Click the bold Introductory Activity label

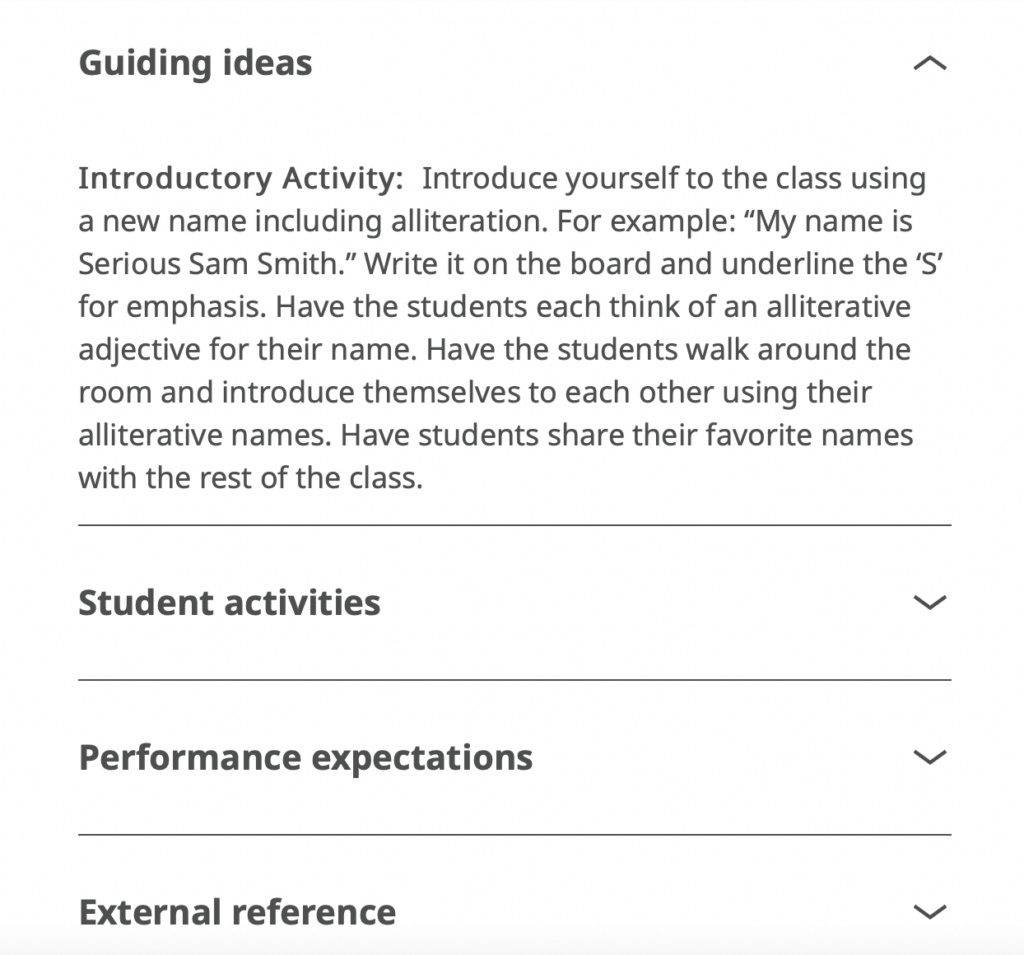tap(241, 178)
